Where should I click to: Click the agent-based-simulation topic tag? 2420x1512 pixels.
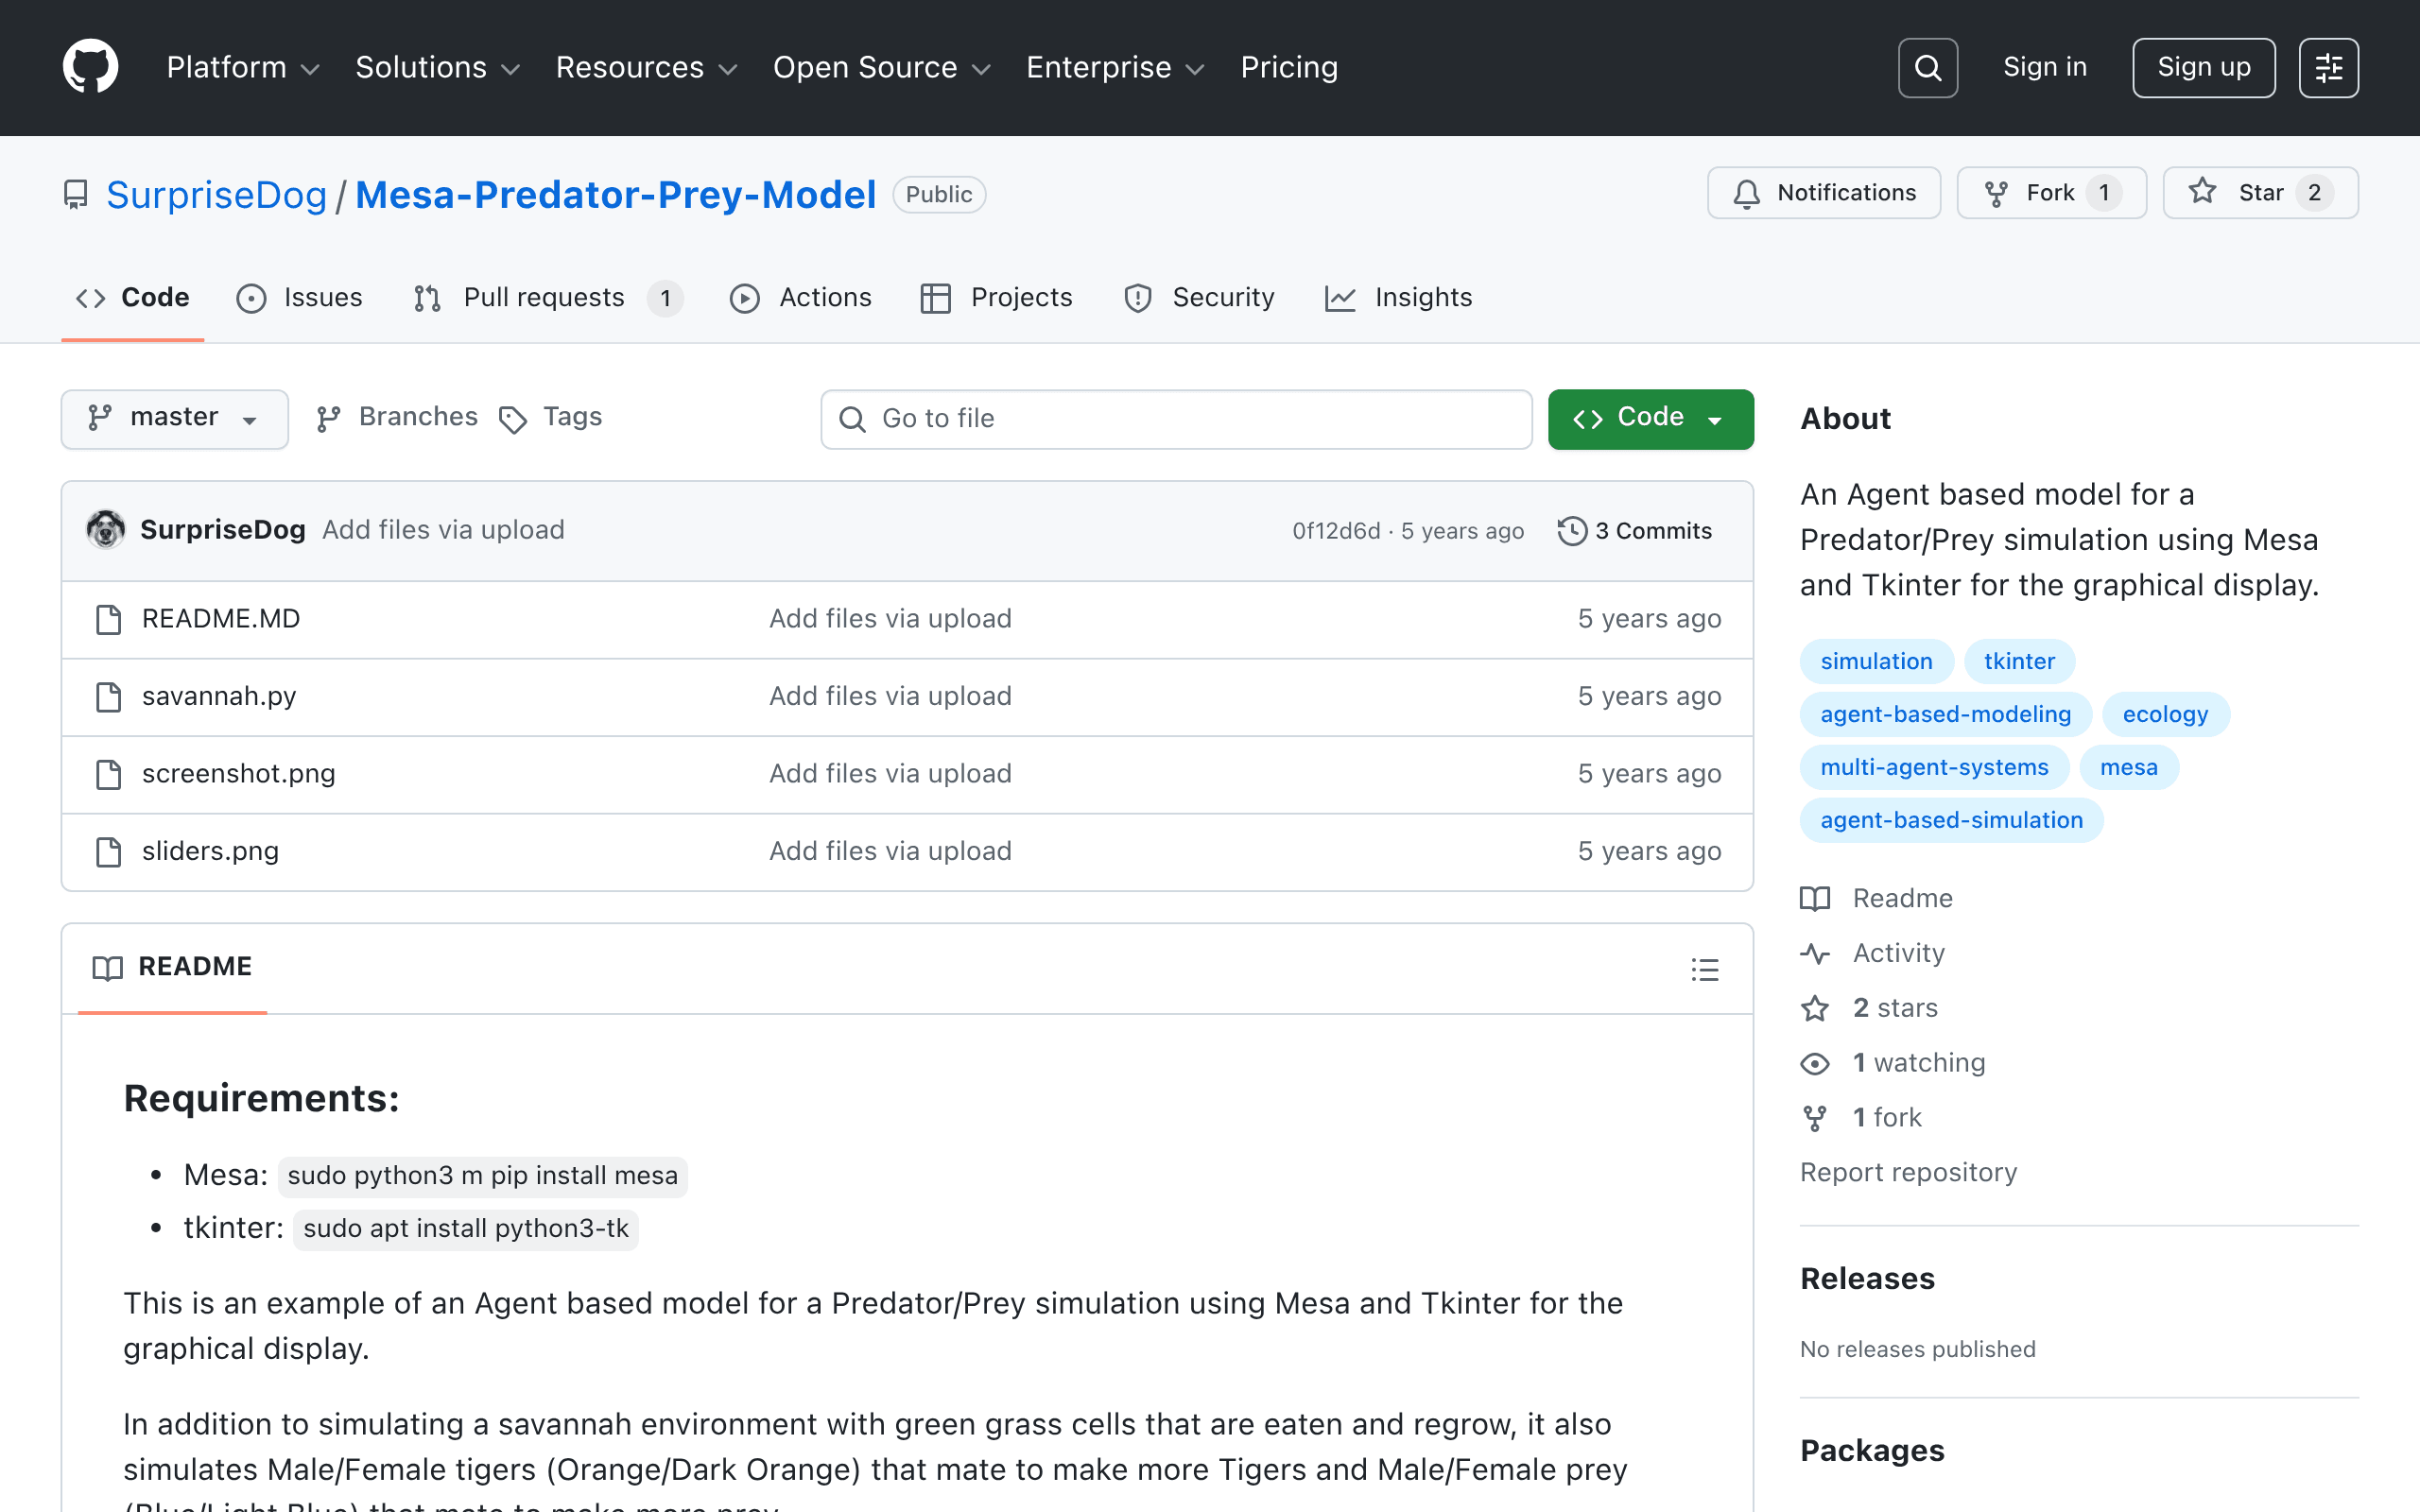click(x=1951, y=820)
